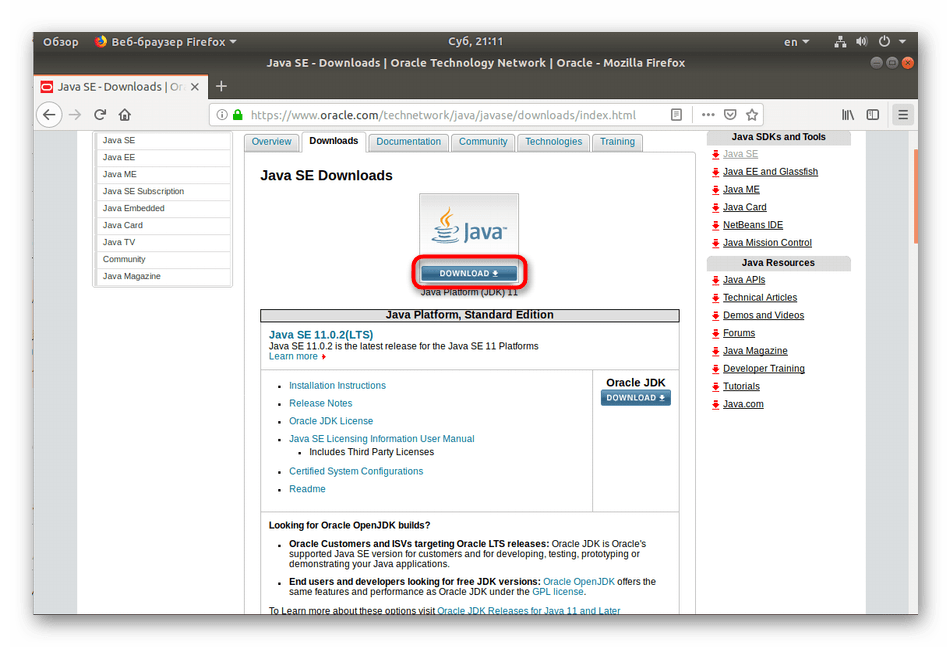The image size is (950, 647).
Task: Click the highlighted Java DOWNLOAD button
Action: 469,273
